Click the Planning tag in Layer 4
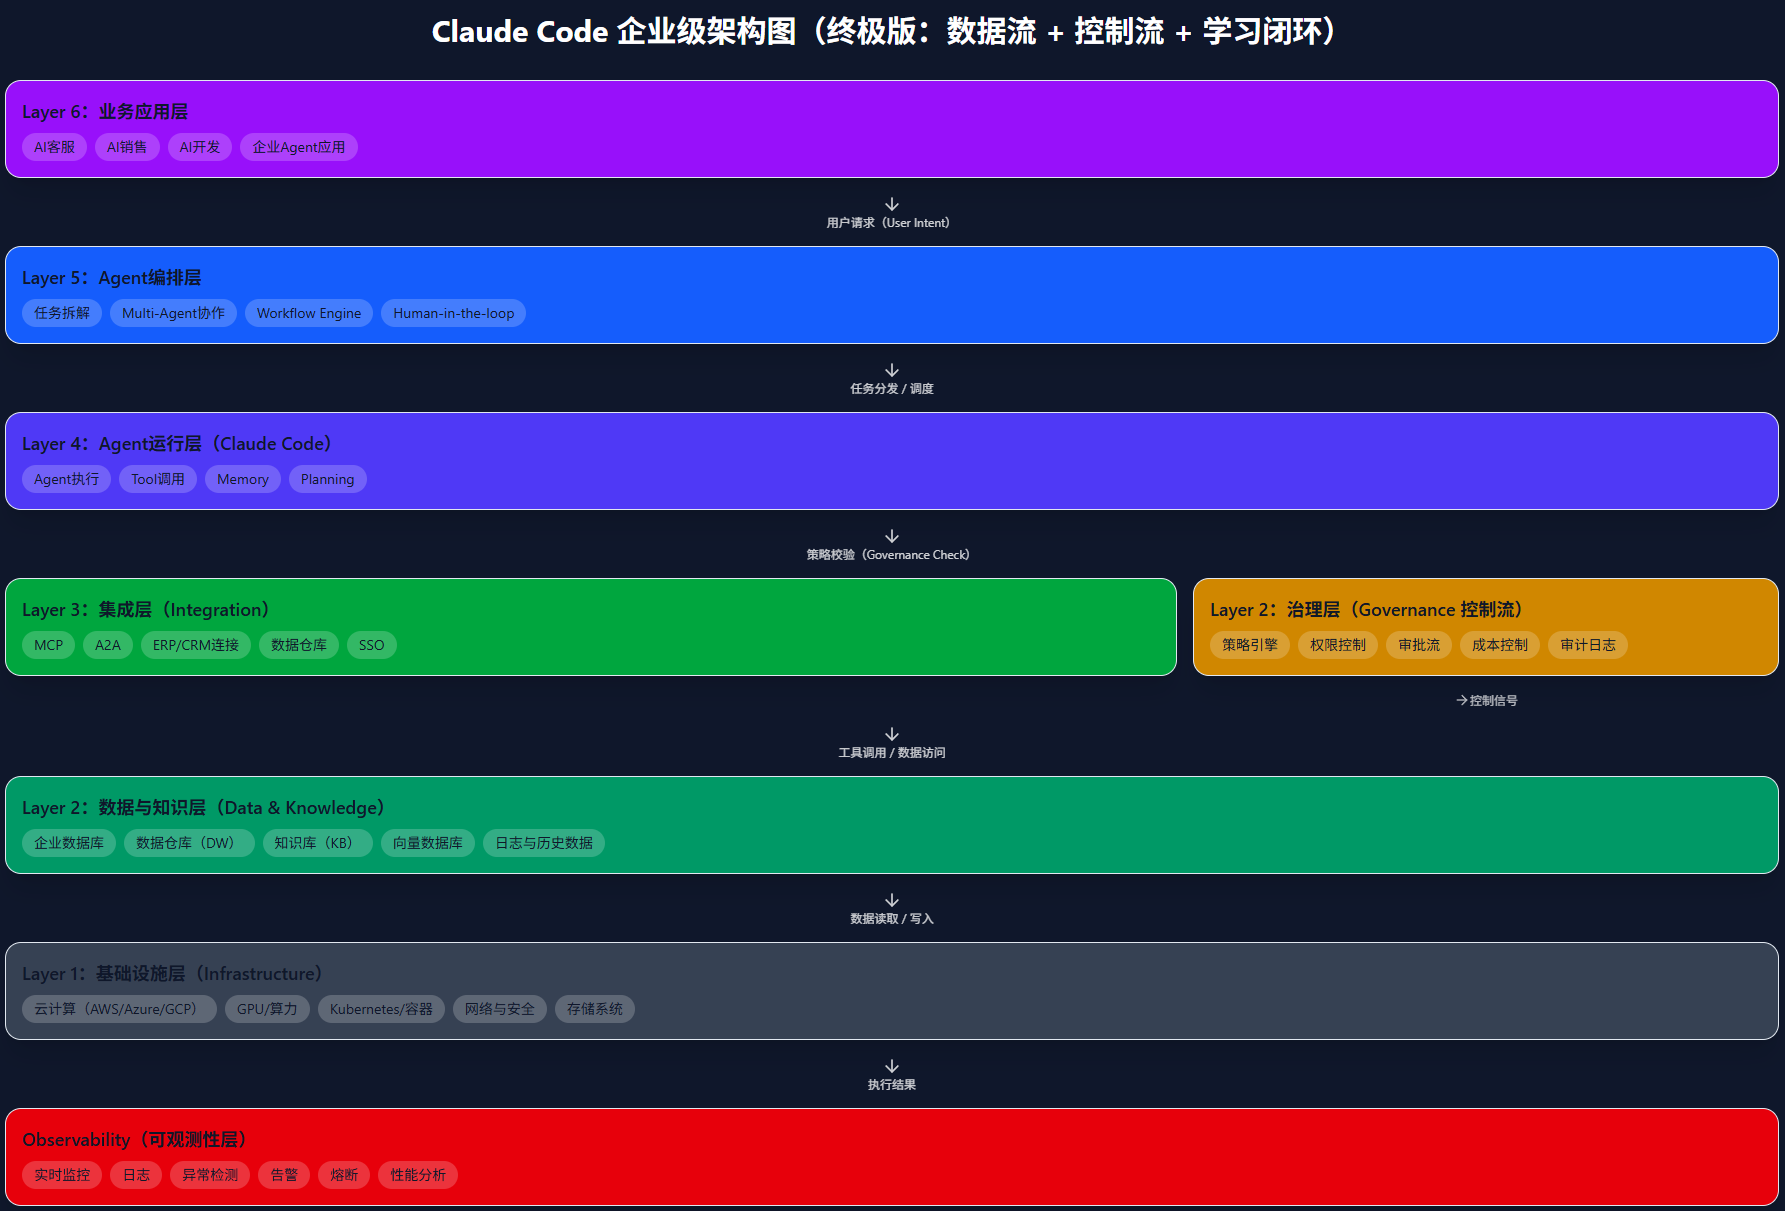The image size is (1785, 1211). pos(327,479)
